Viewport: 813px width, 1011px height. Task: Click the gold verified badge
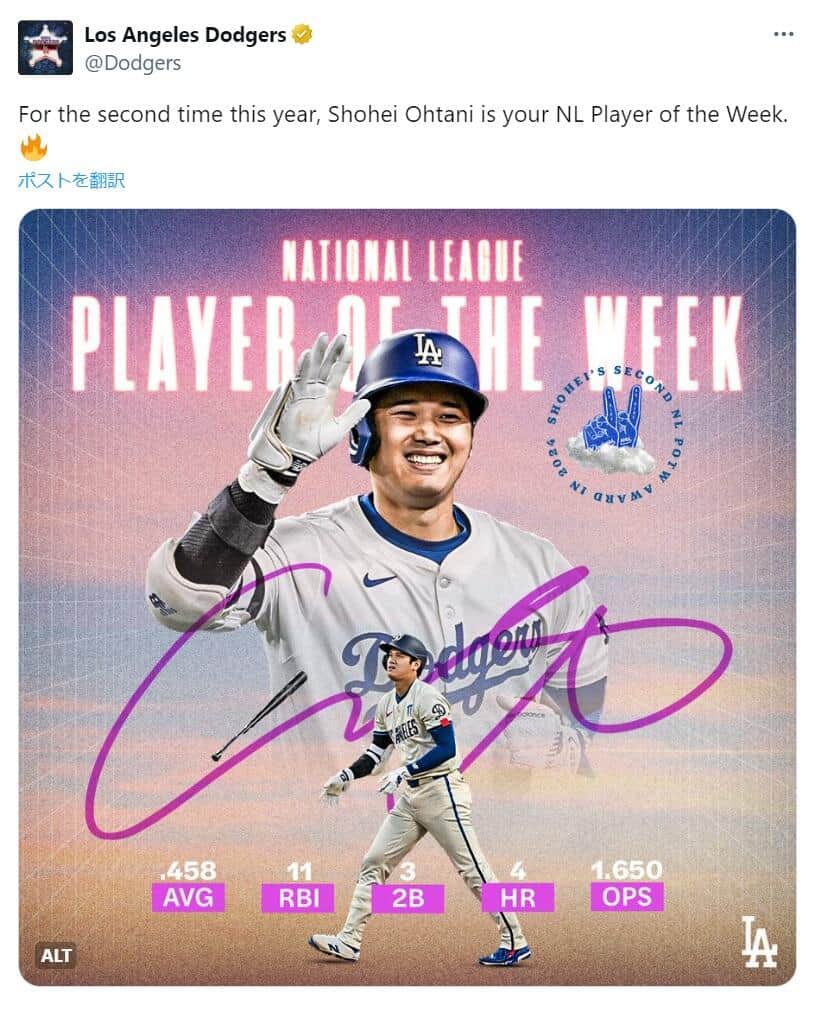click(x=302, y=35)
